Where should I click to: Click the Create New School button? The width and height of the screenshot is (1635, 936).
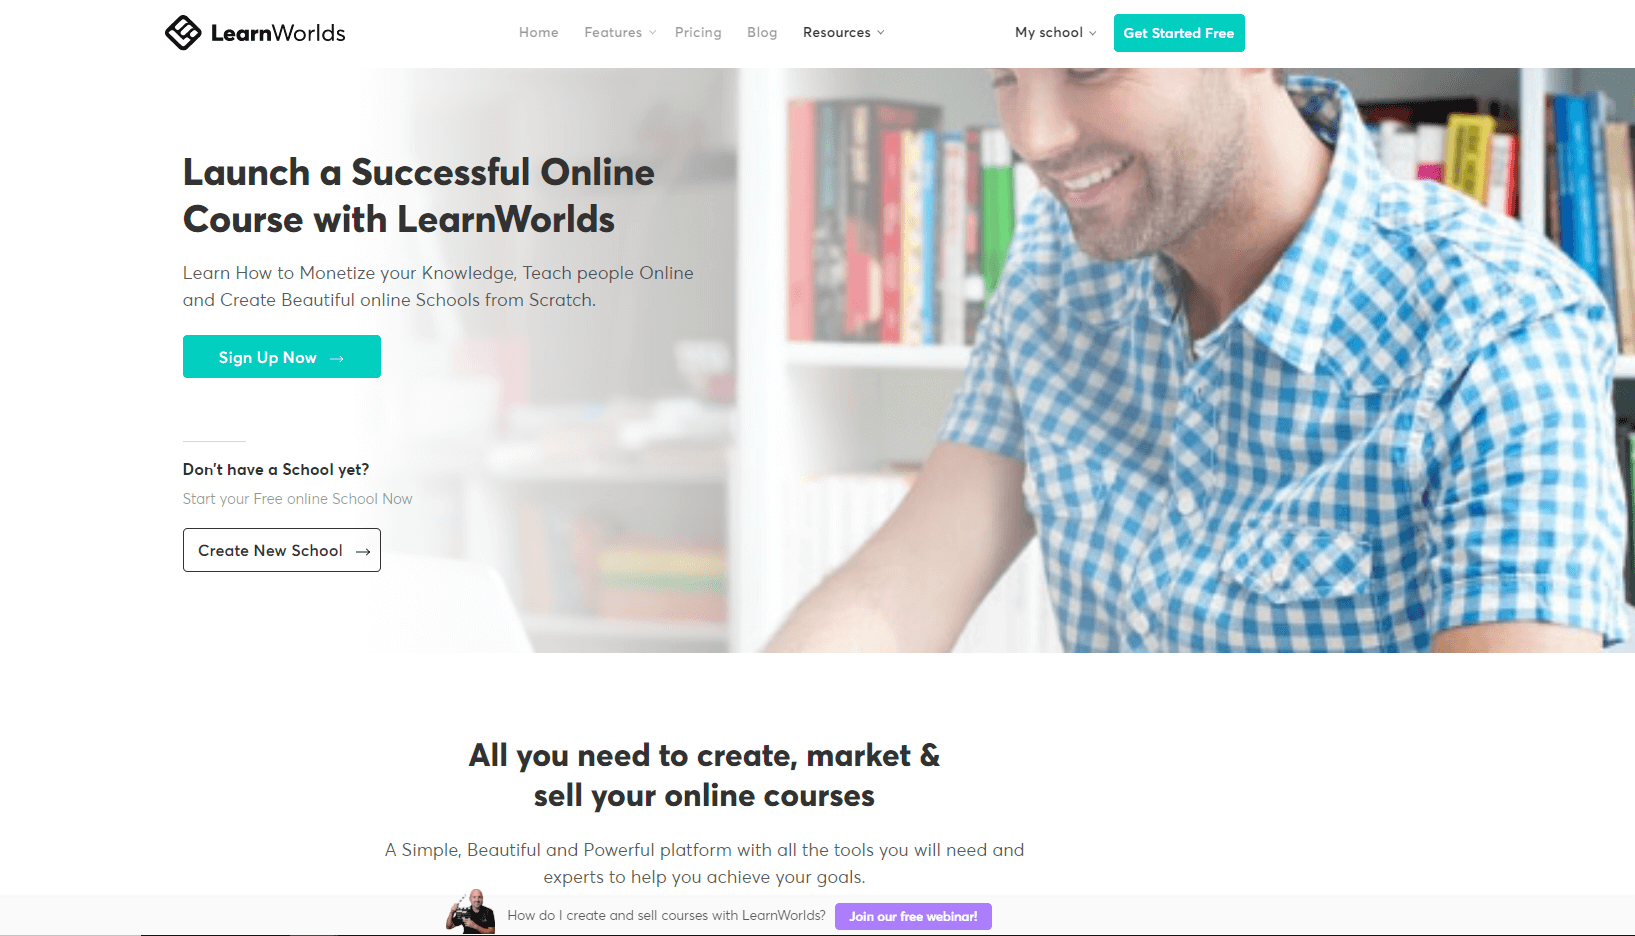(282, 550)
